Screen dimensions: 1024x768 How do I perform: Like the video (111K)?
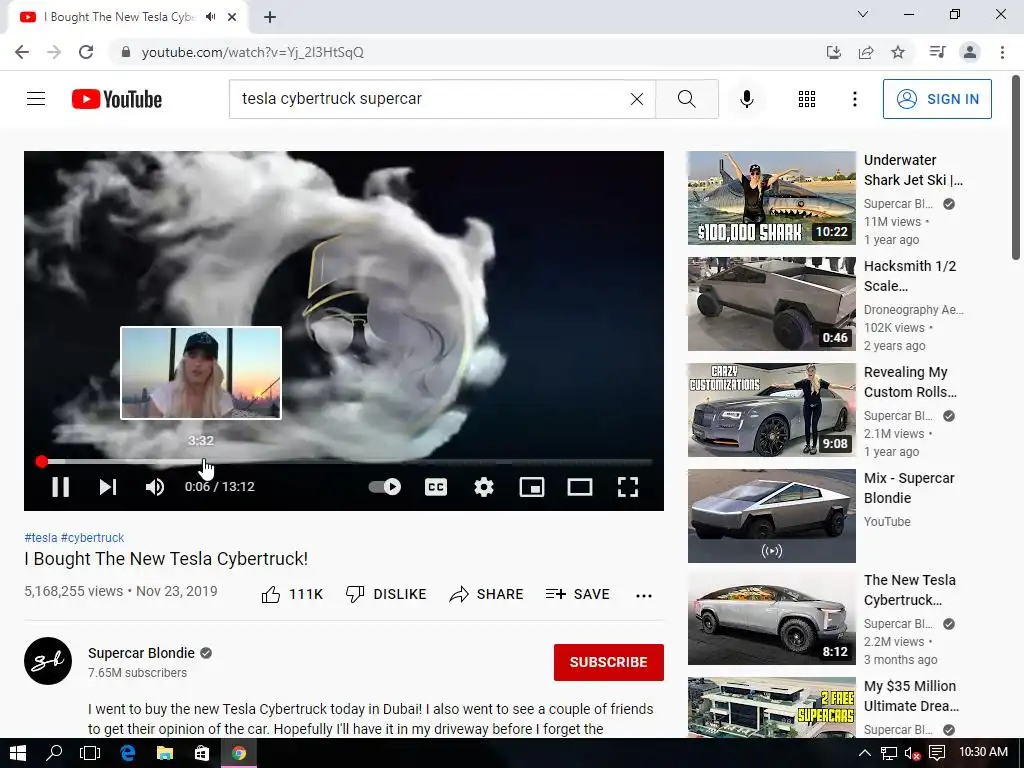pos(292,594)
